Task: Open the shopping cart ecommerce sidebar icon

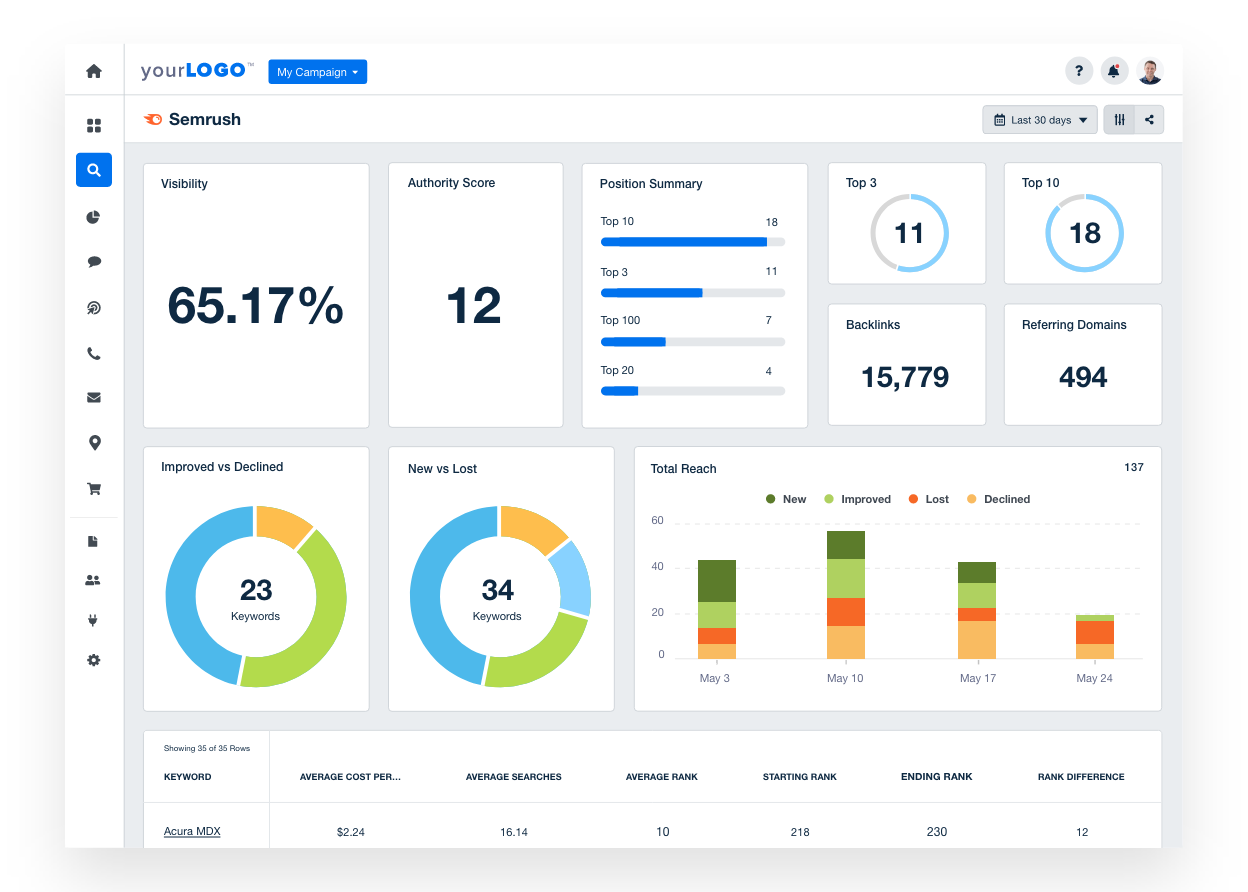Action: click(x=94, y=489)
